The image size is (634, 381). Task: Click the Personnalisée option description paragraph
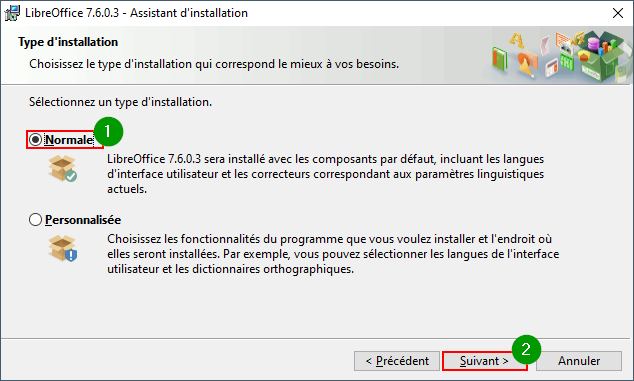(x=333, y=254)
